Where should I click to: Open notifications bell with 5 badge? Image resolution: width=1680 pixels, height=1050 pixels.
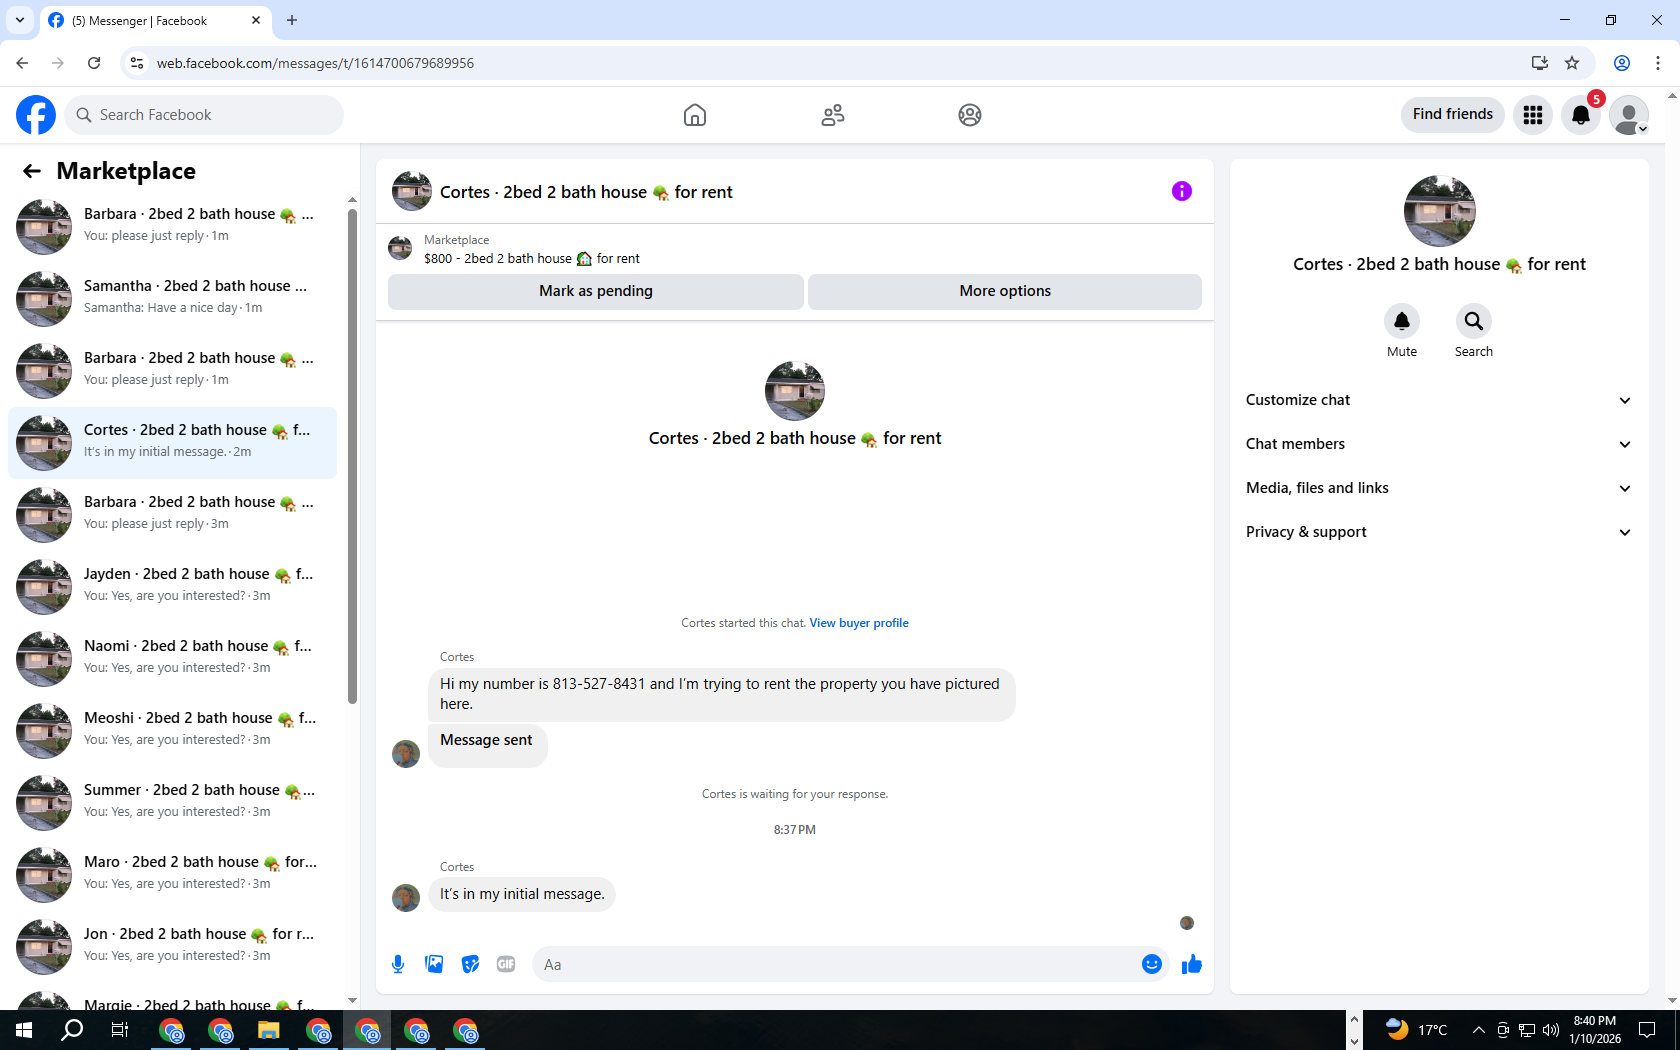1581,115
